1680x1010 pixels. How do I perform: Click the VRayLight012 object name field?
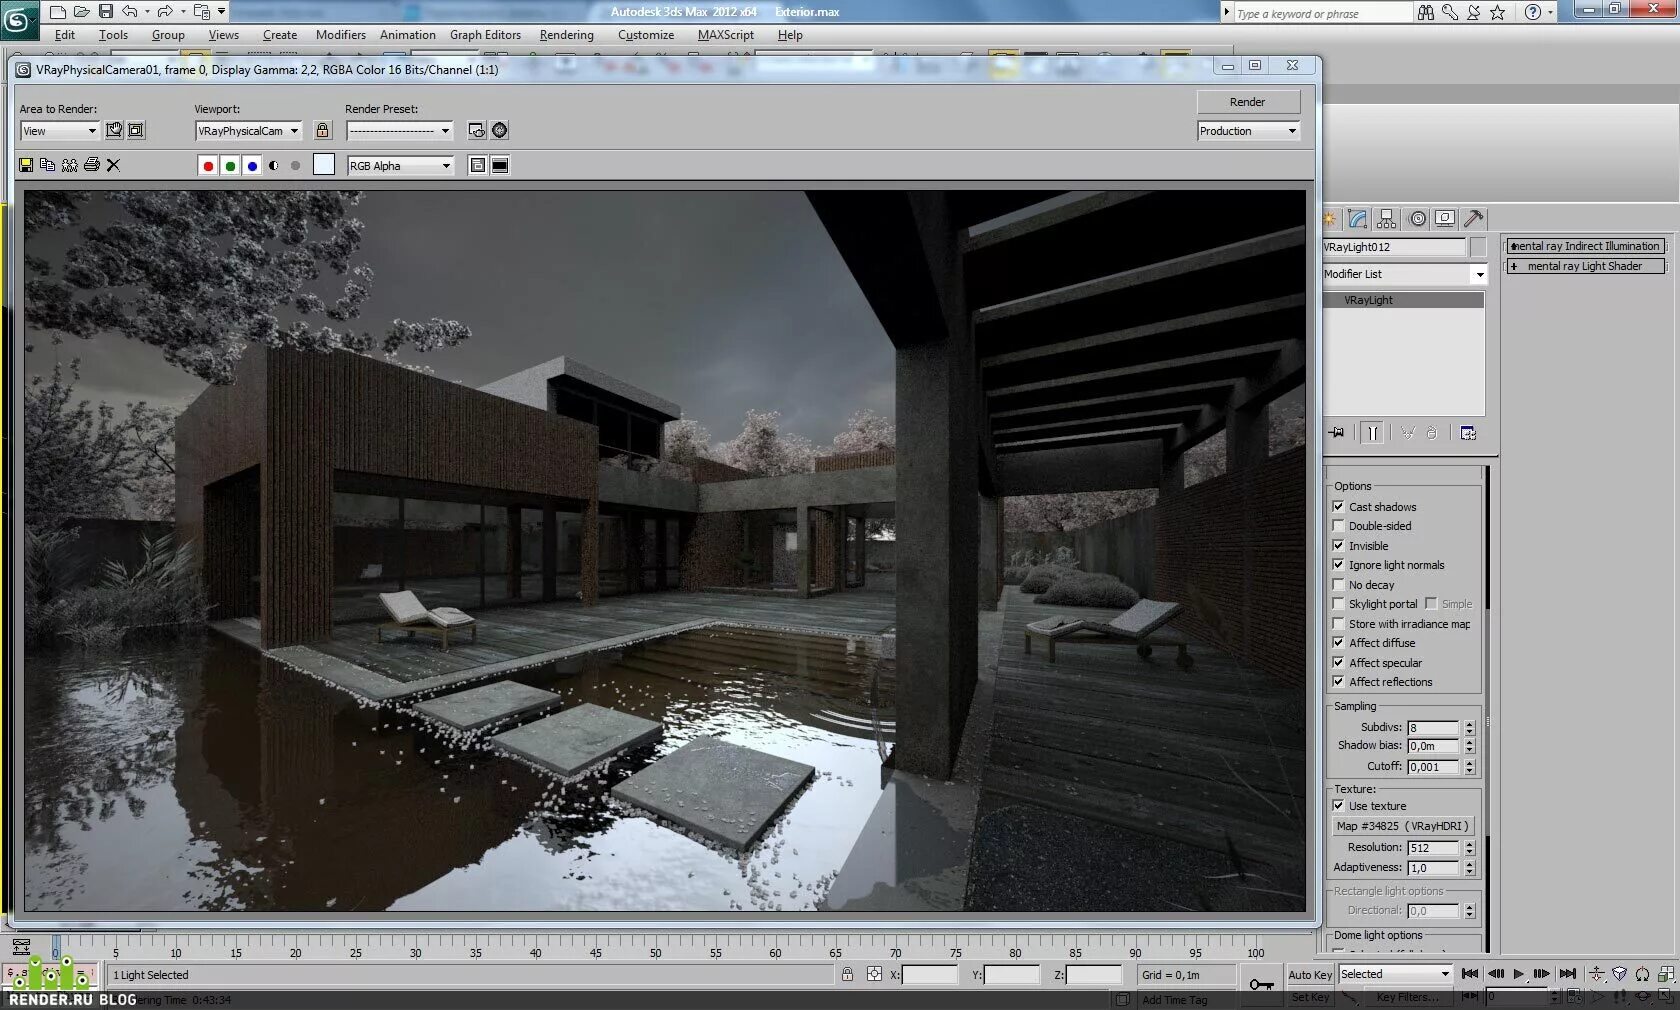coord(1394,247)
